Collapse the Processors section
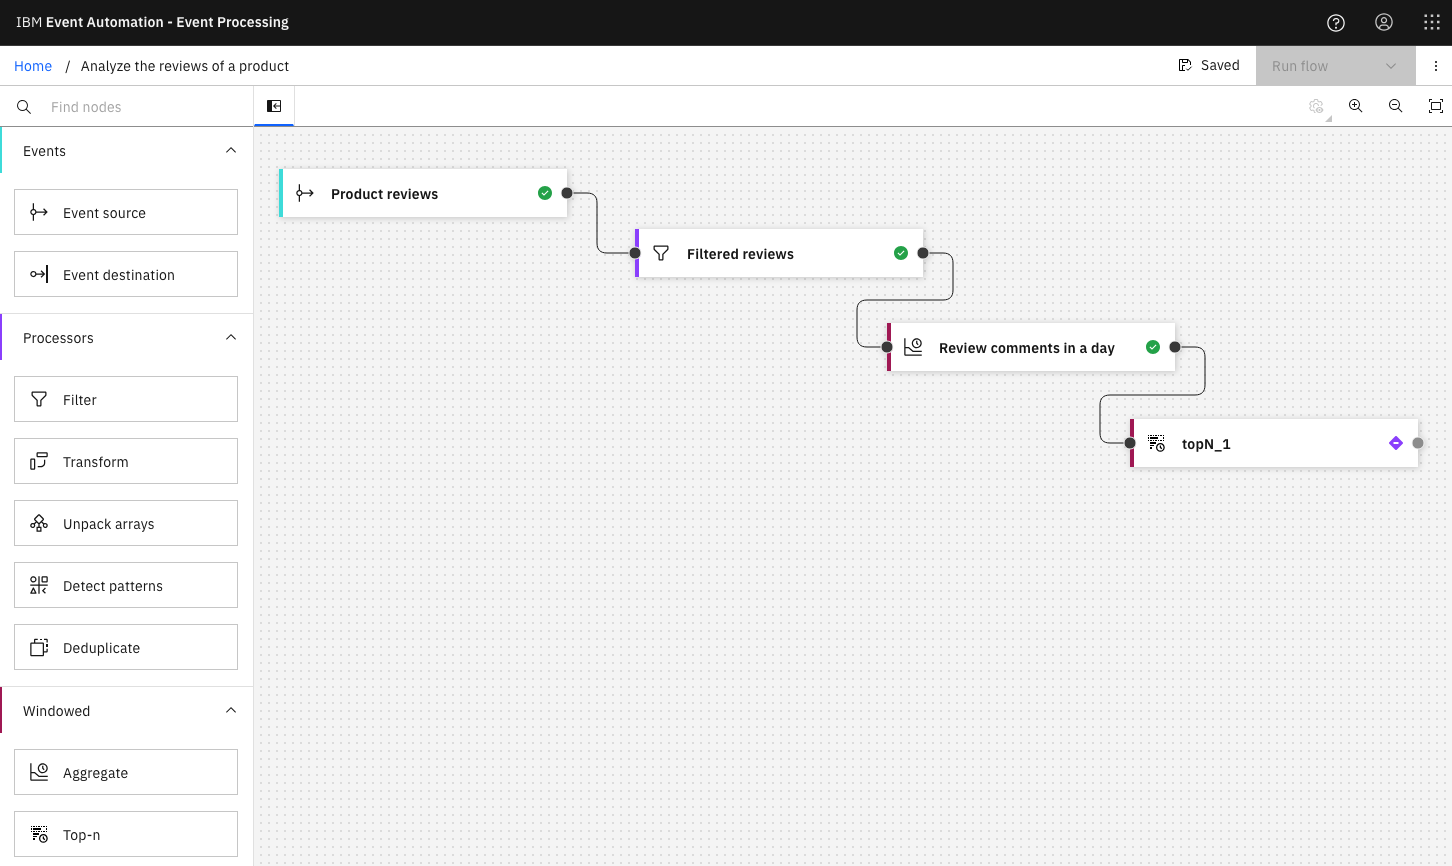The image size is (1452, 866). tap(231, 338)
